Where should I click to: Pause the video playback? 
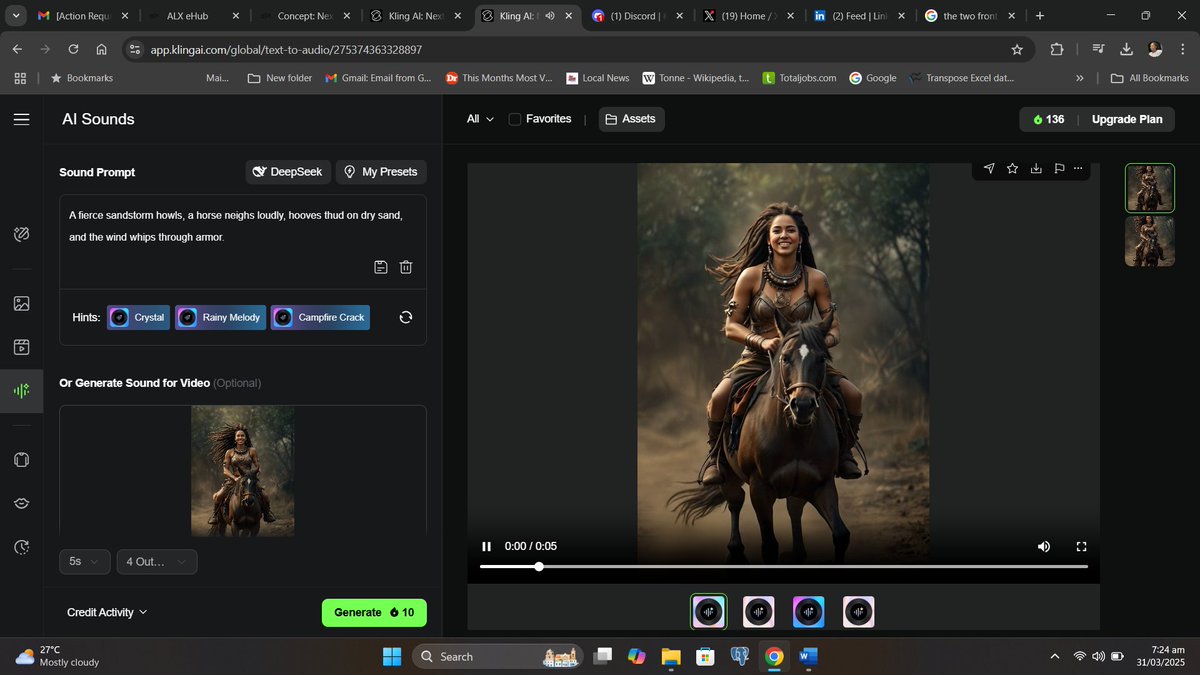(x=487, y=546)
